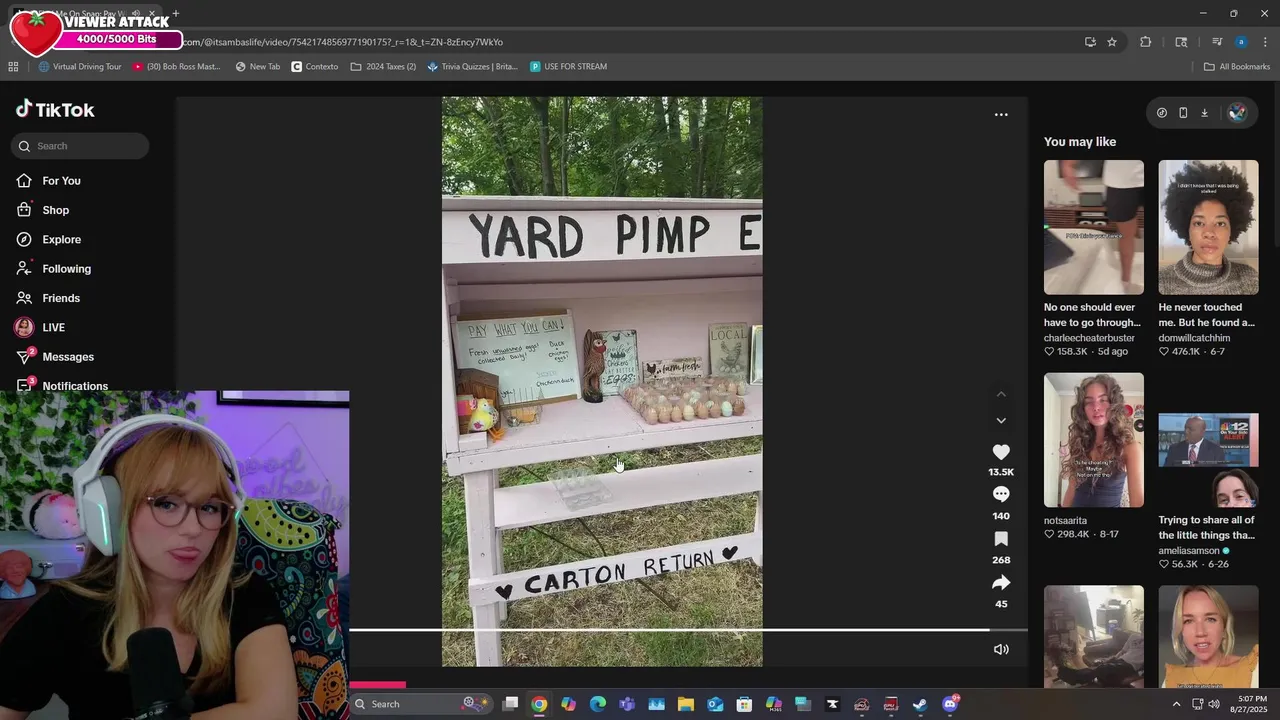Open Microsoft Edge from taskbar
The image size is (1280, 720).
(598, 704)
